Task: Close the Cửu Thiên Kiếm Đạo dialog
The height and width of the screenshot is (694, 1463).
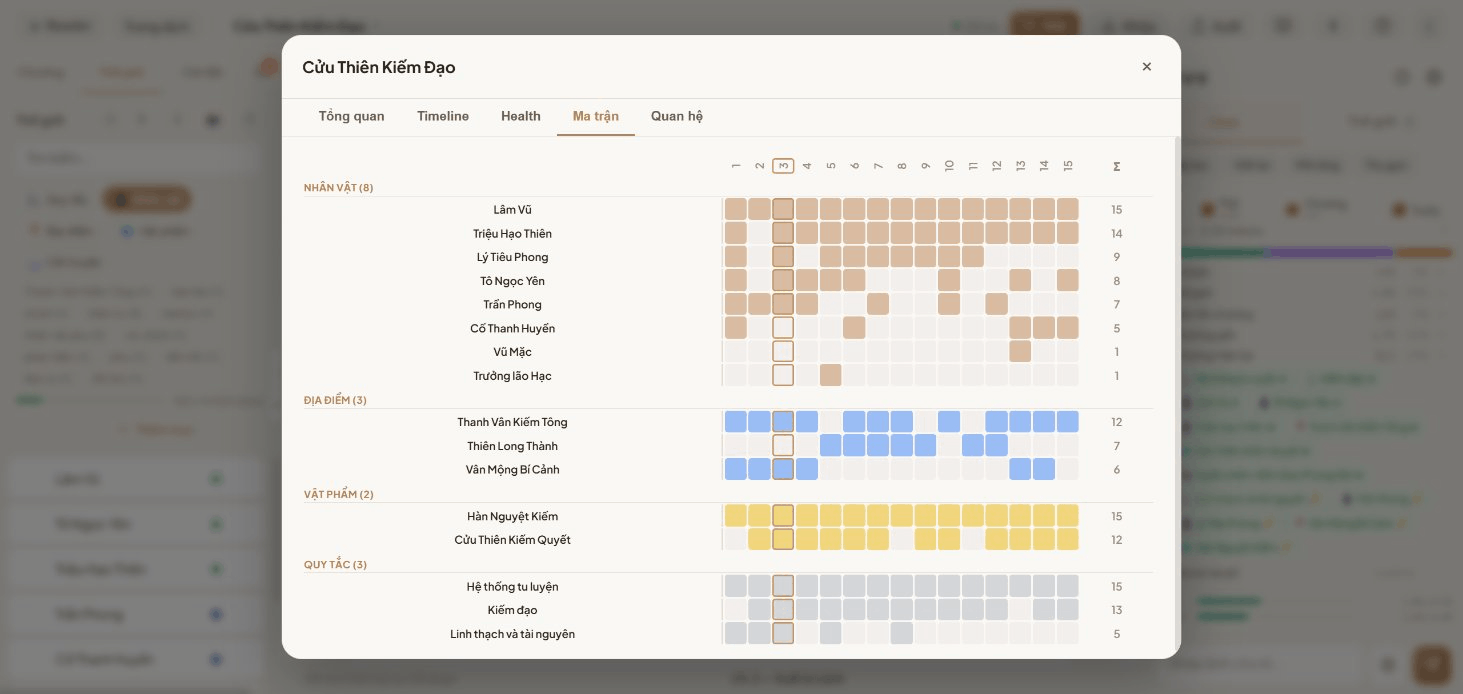Action: pyautogui.click(x=1146, y=67)
